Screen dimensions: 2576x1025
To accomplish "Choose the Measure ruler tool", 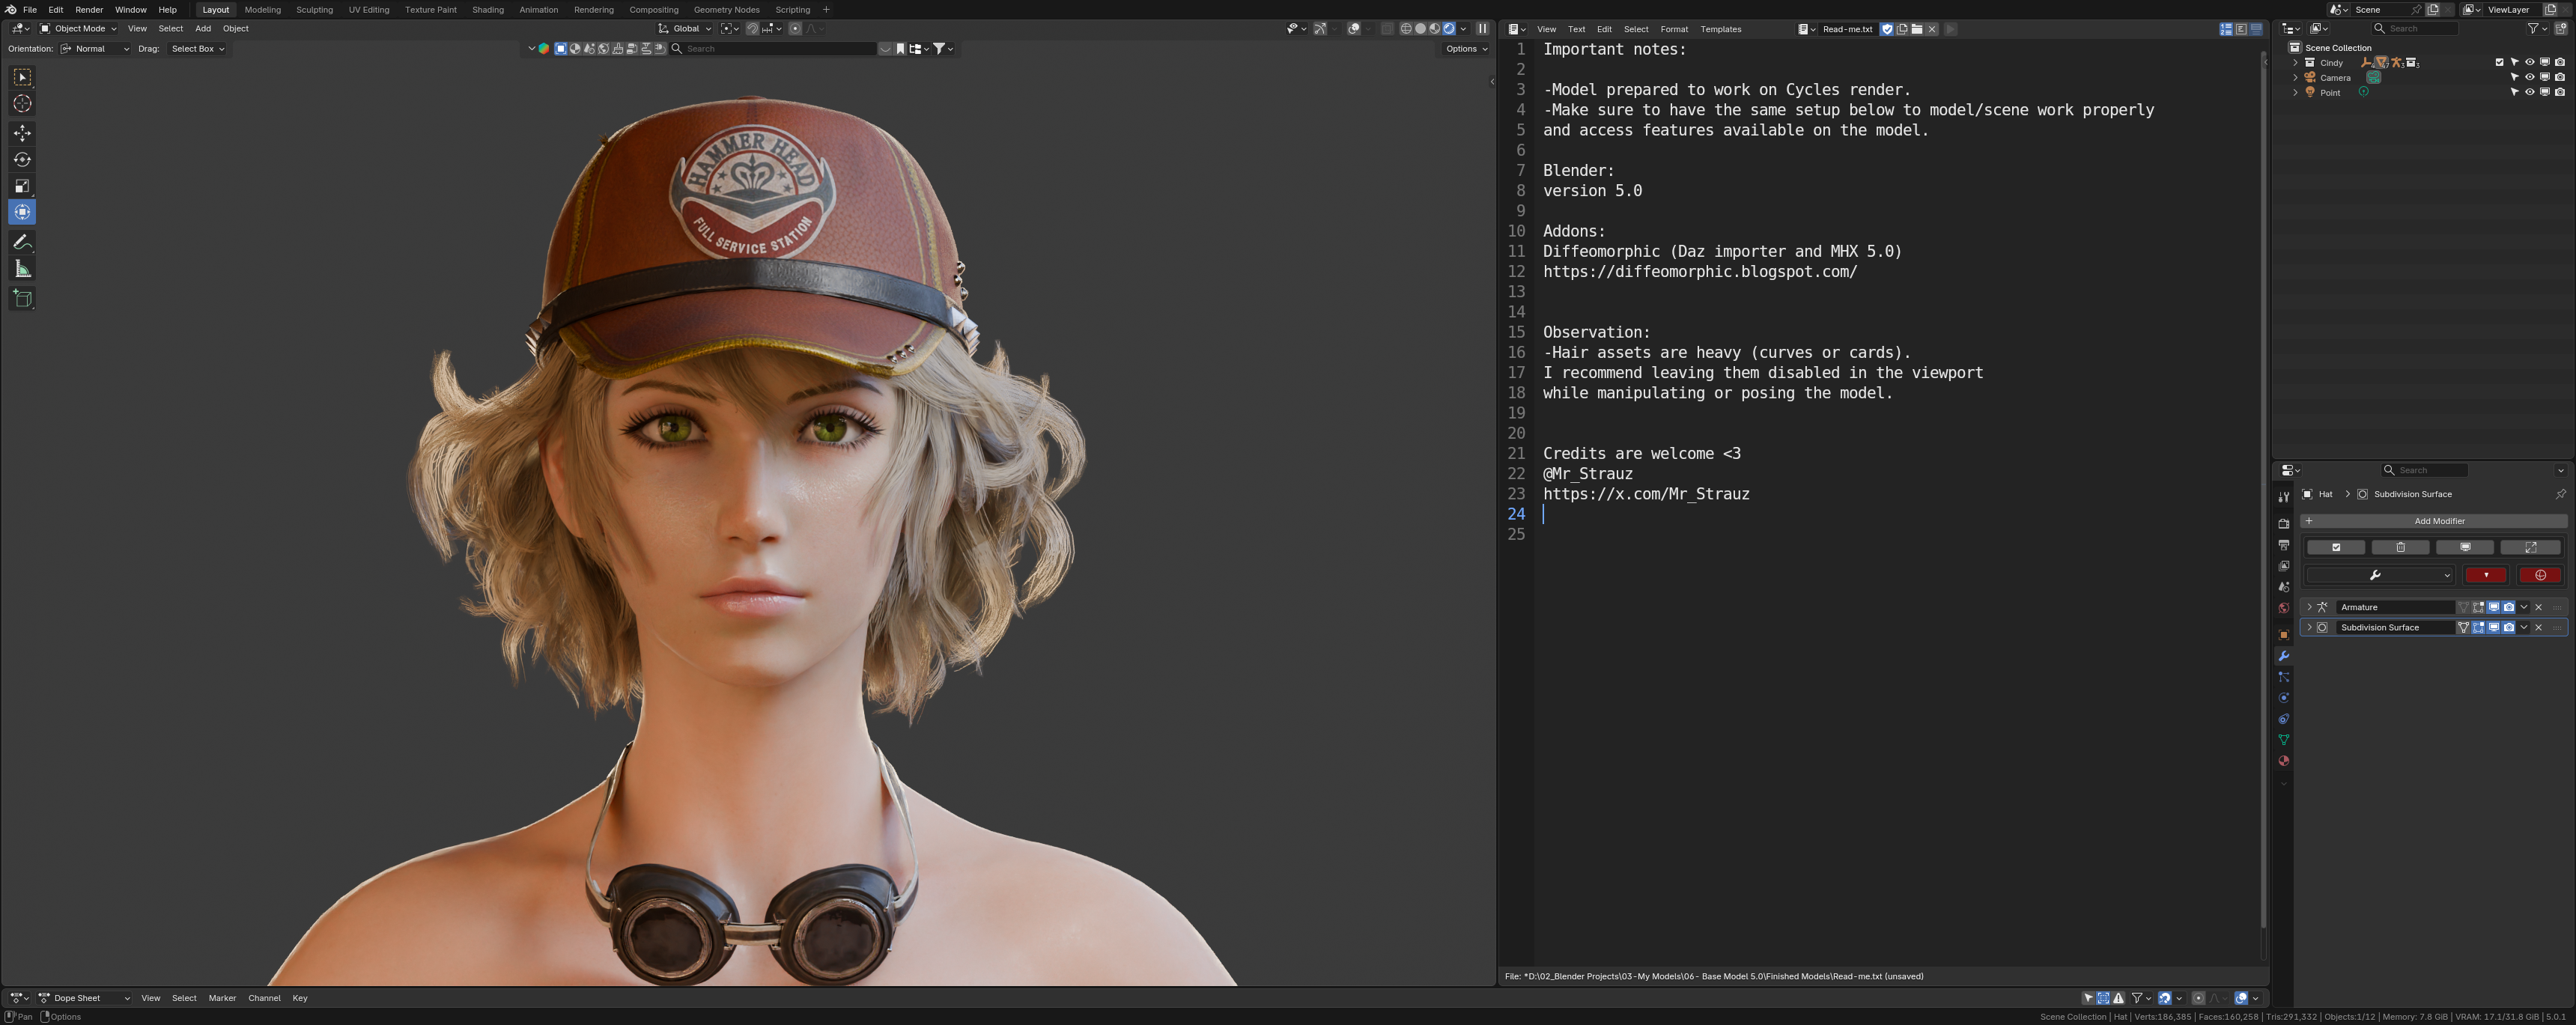I will 22,269.
